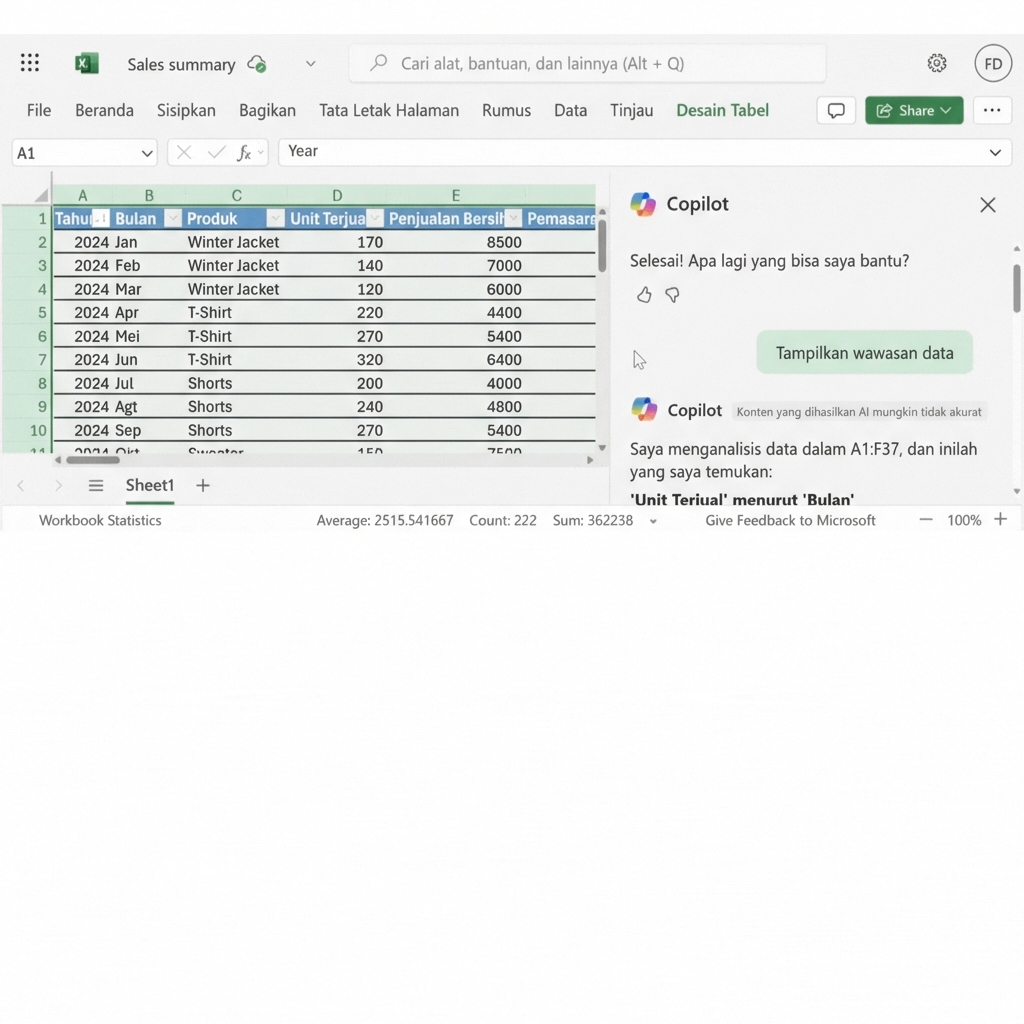
Task: Expand the workbook title chevron
Action: pos(310,62)
